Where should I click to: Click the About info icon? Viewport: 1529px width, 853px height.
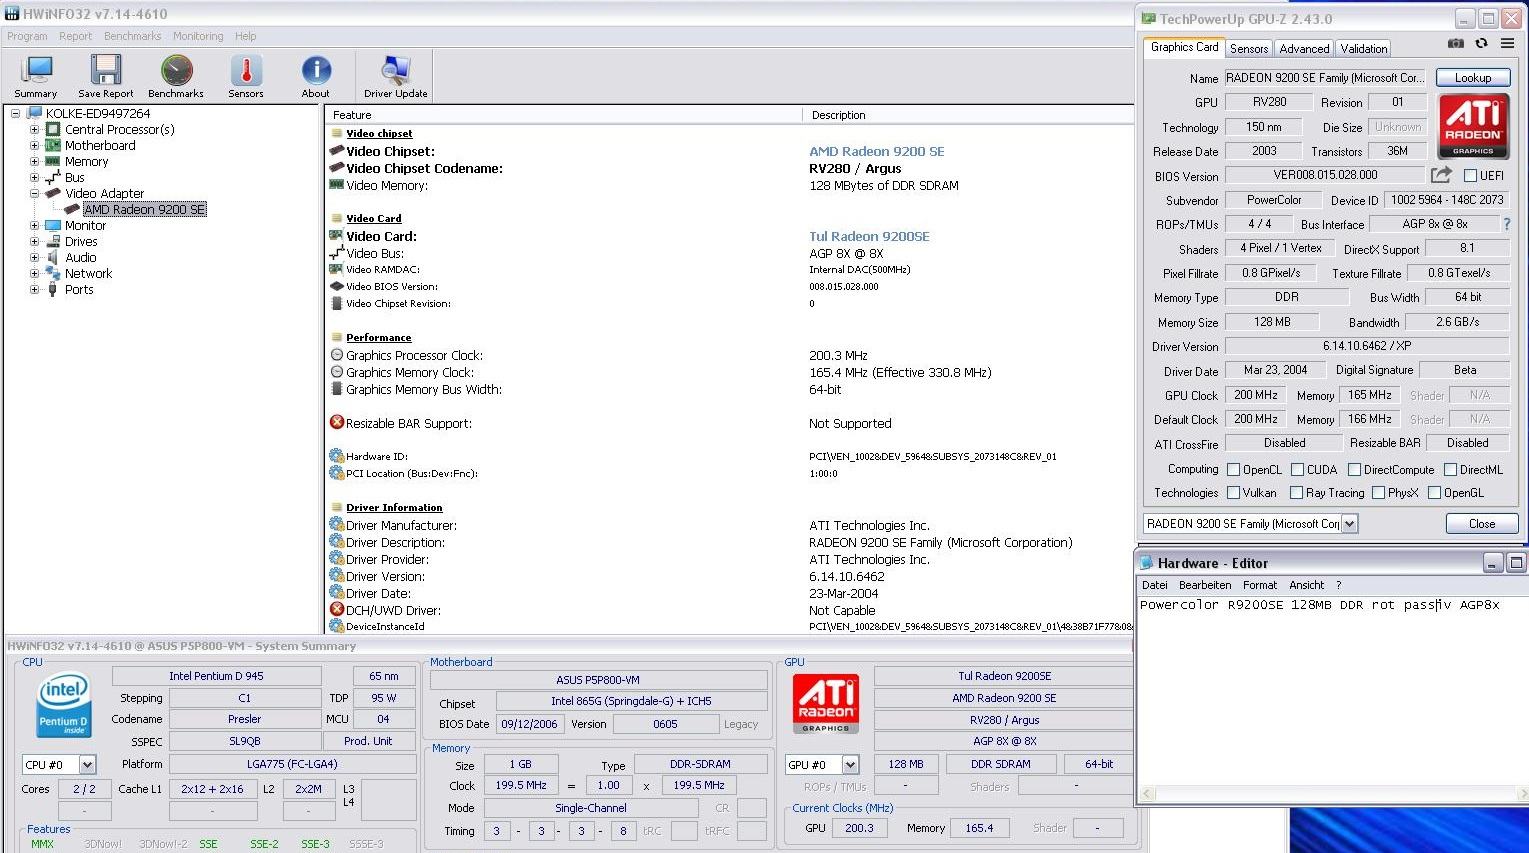[x=316, y=77]
